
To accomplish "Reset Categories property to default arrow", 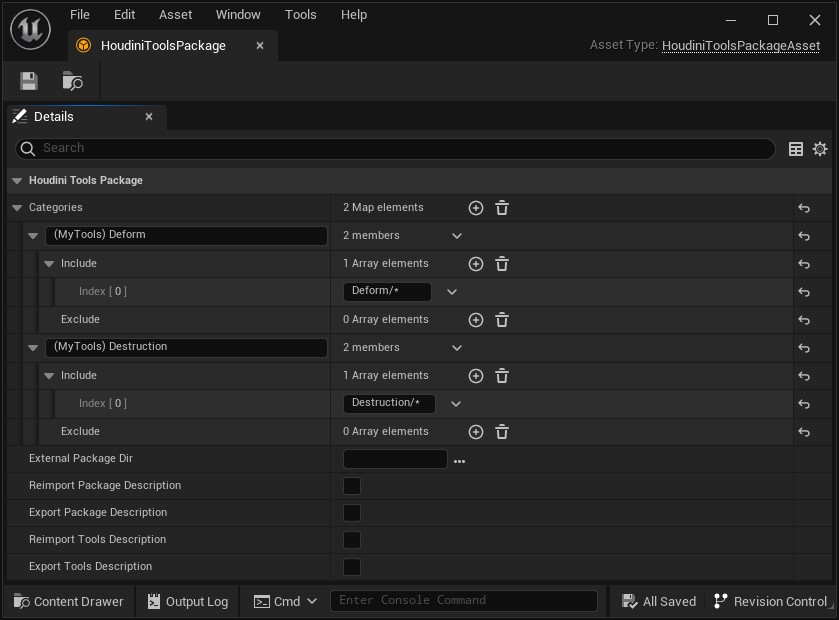I will (x=804, y=208).
